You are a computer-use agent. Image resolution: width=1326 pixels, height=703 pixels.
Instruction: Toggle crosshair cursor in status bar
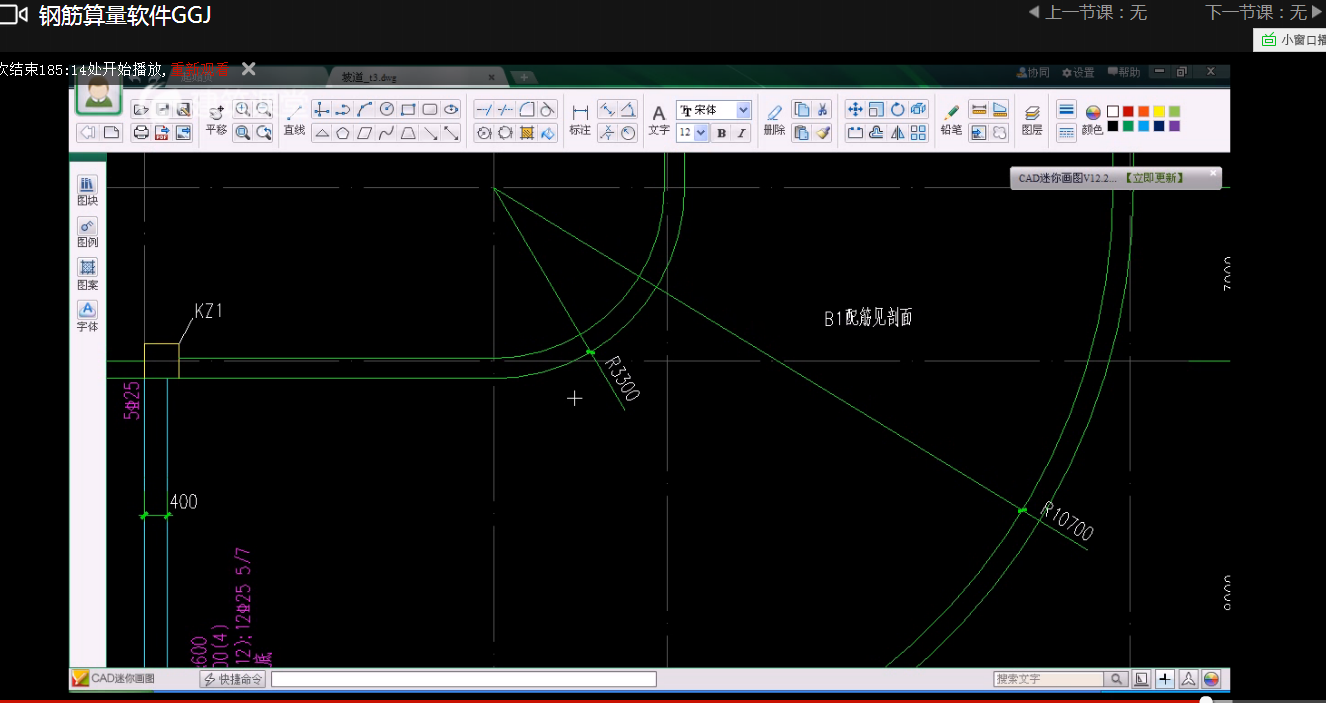click(x=1165, y=679)
